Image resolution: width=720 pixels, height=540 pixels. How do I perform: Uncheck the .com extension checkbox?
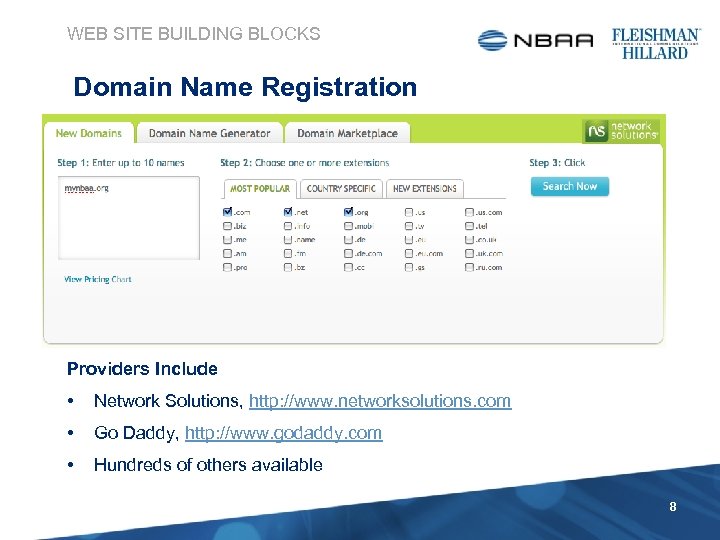(x=227, y=212)
